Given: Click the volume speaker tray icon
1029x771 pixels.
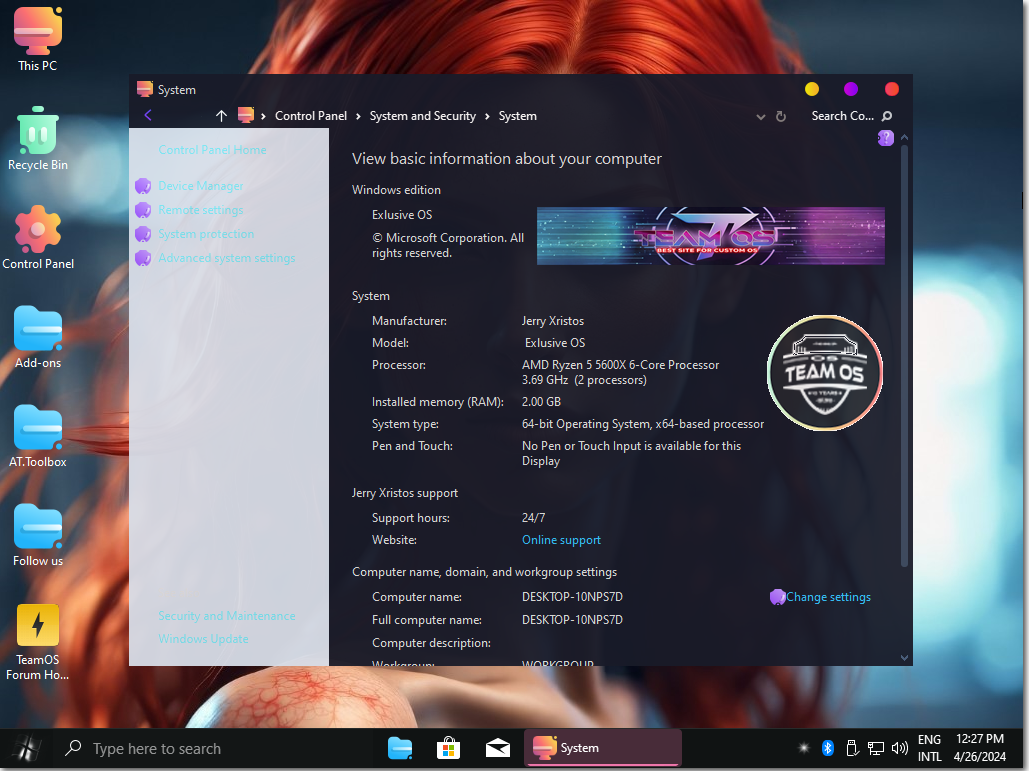Looking at the screenshot, I should (899, 748).
